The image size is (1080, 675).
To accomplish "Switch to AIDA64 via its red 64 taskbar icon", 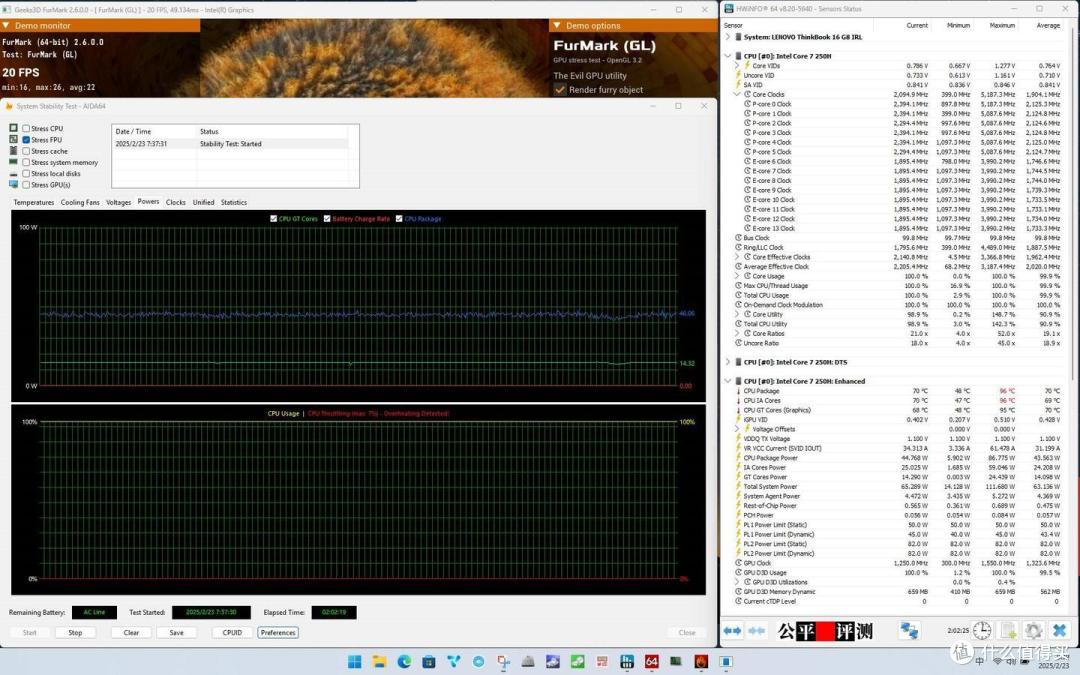I will 652,662.
